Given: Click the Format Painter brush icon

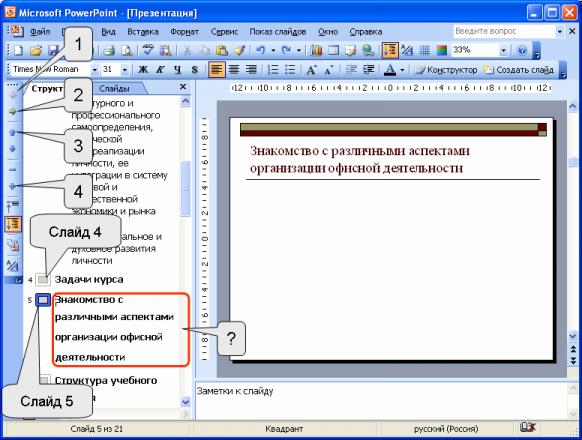Looking at the screenshot, I should 239,50.
